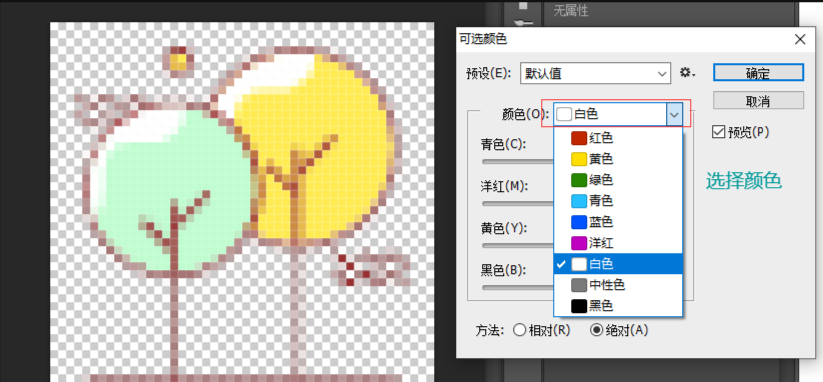Choose 红色 from the color list
Image resolution: width=823 pixels, height=382 pixels.
pos(618,138)
